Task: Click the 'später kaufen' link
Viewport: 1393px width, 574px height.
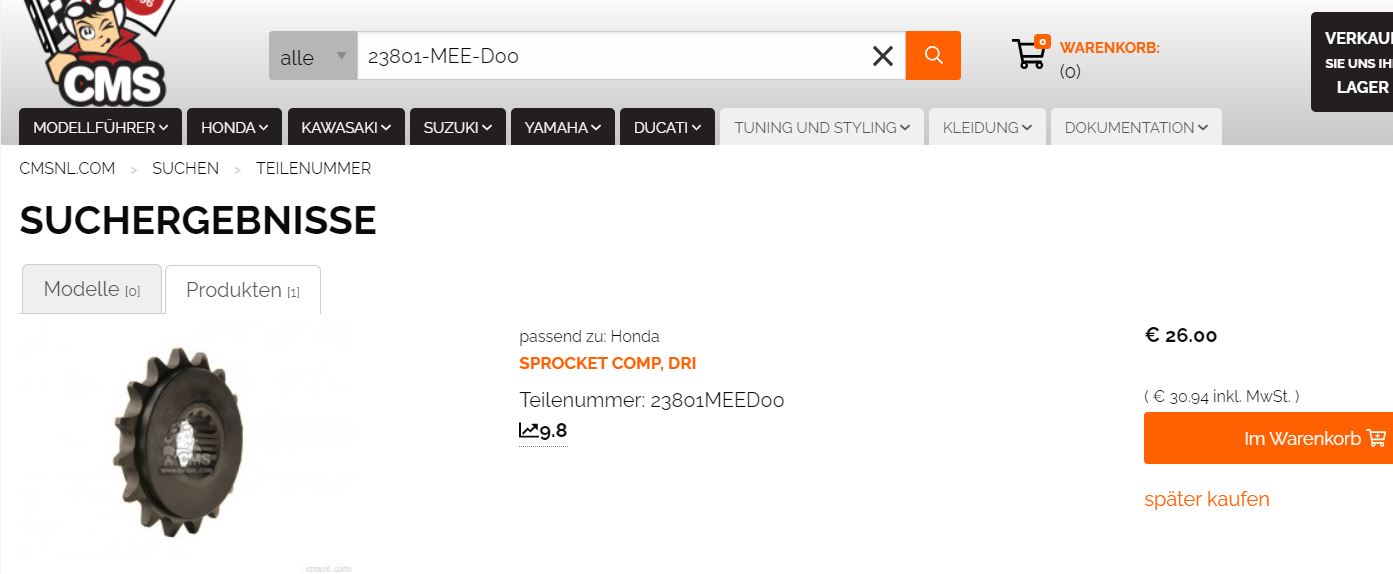Action: 1207,499
